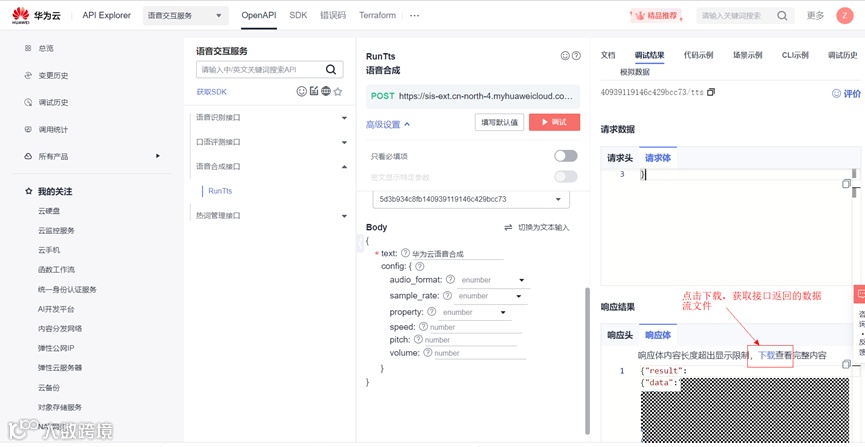865x447 pixels.
Task: Click the swap icon for 切换为文本输入
Action: (x=508, y=227)
